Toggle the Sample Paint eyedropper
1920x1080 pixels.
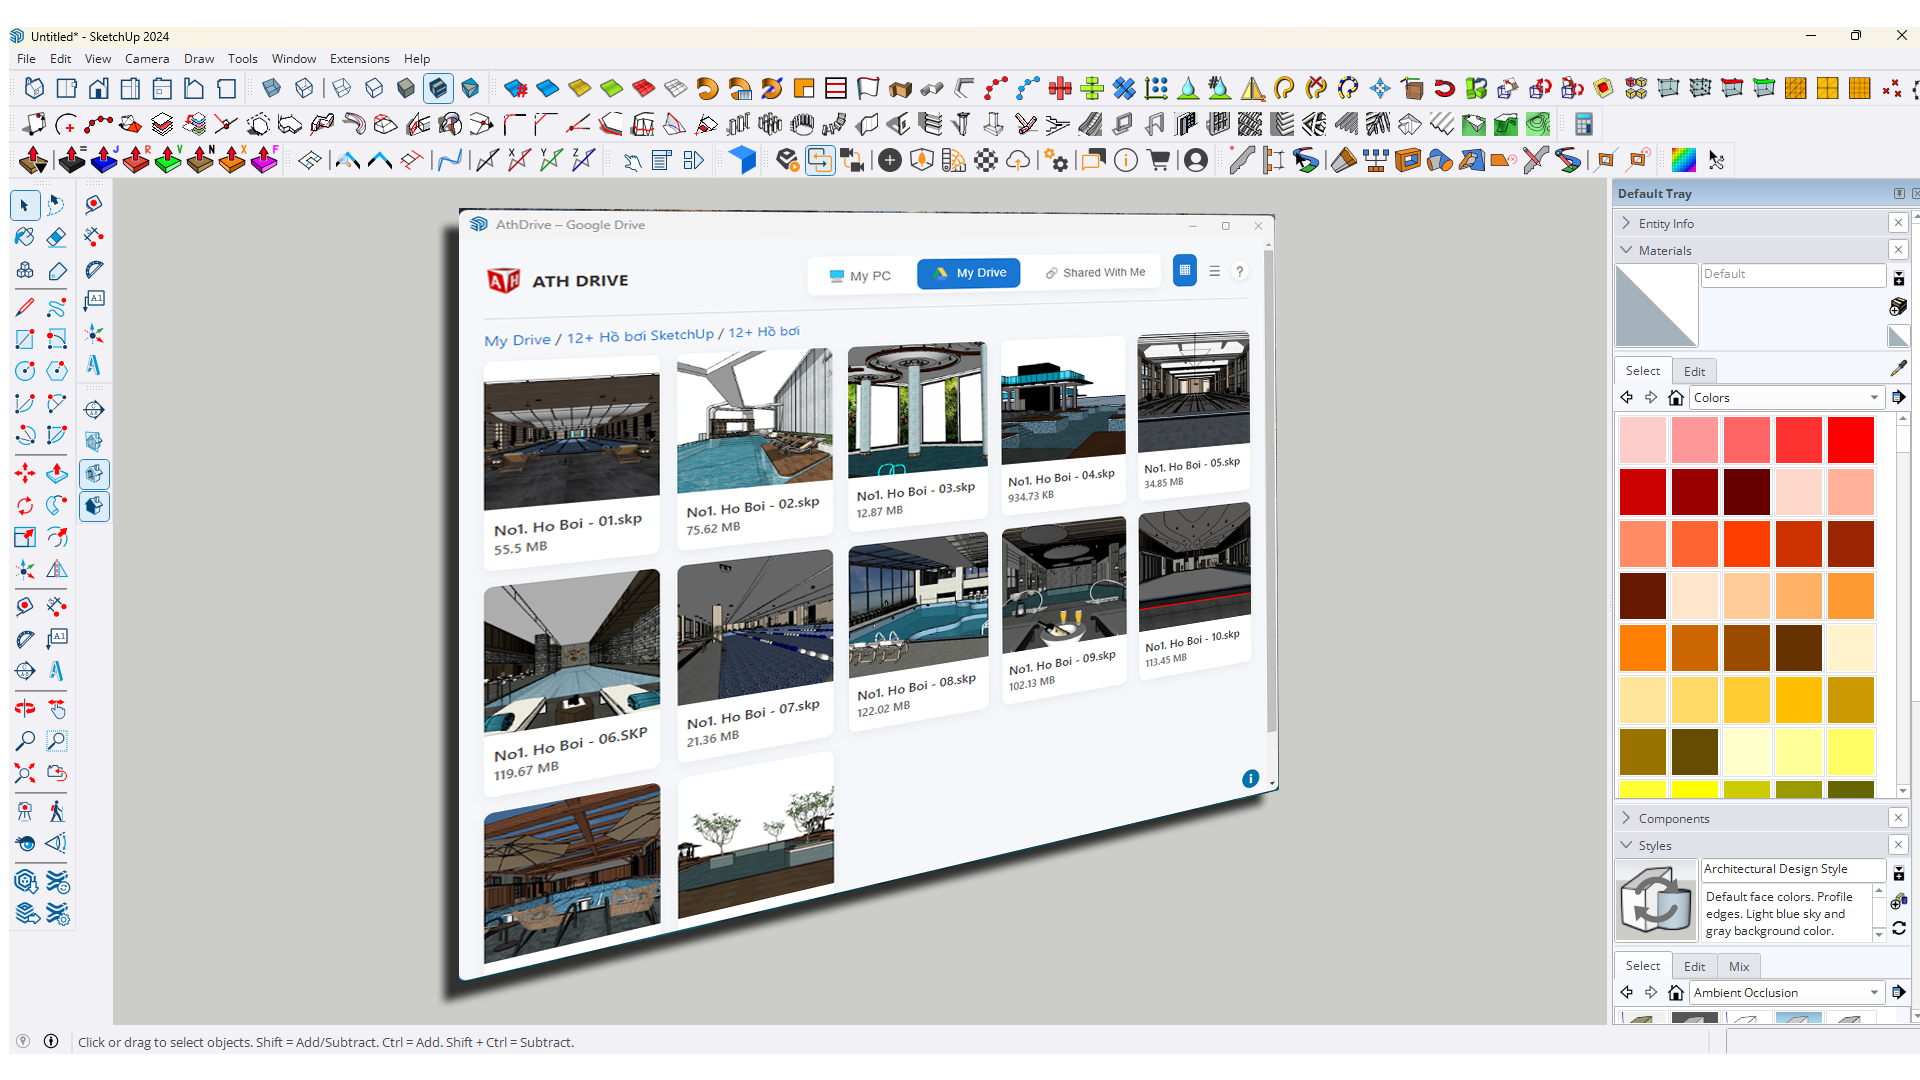coord(1898,369)
